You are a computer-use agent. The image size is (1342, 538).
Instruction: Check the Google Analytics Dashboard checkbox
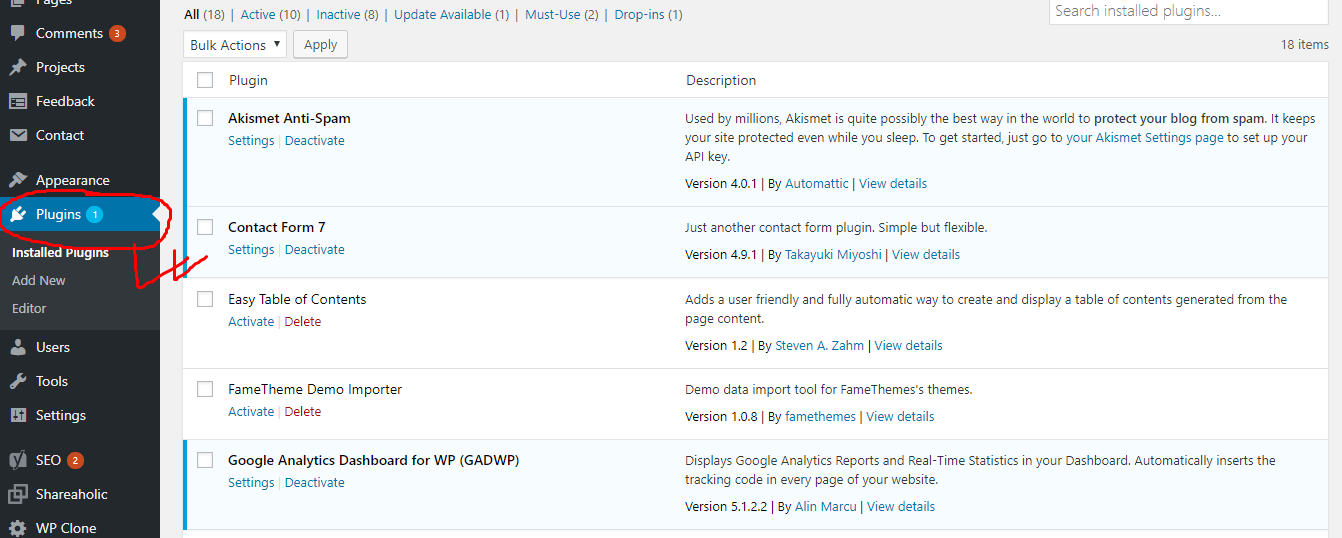pos(205,460)
